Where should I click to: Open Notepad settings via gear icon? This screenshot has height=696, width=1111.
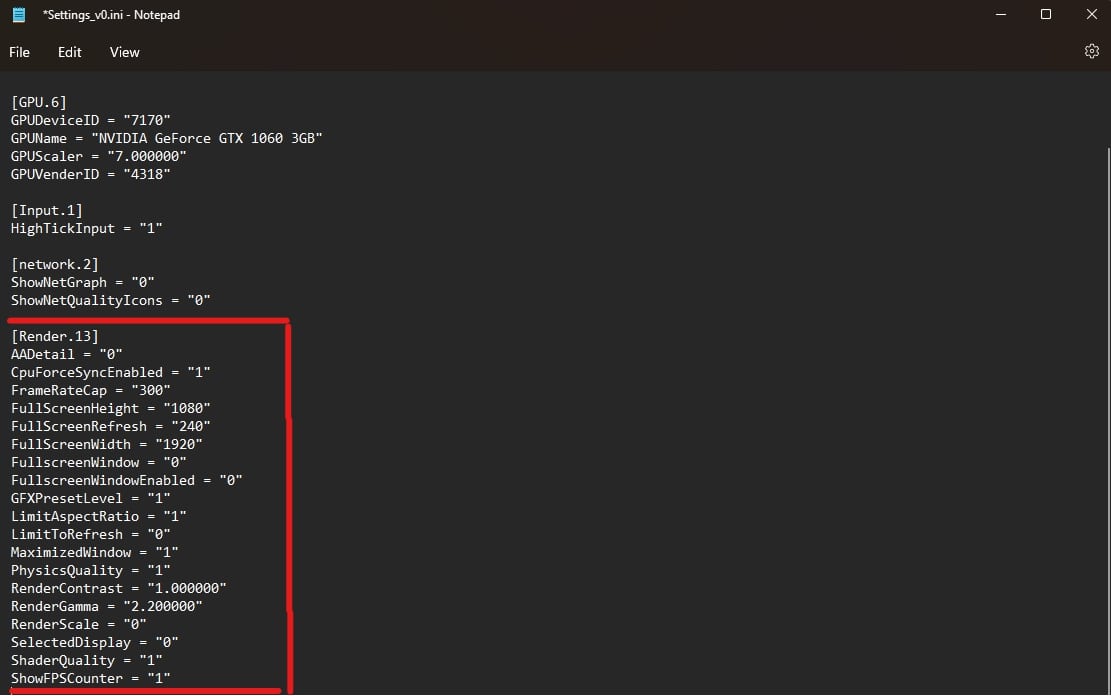point(1092,51)
